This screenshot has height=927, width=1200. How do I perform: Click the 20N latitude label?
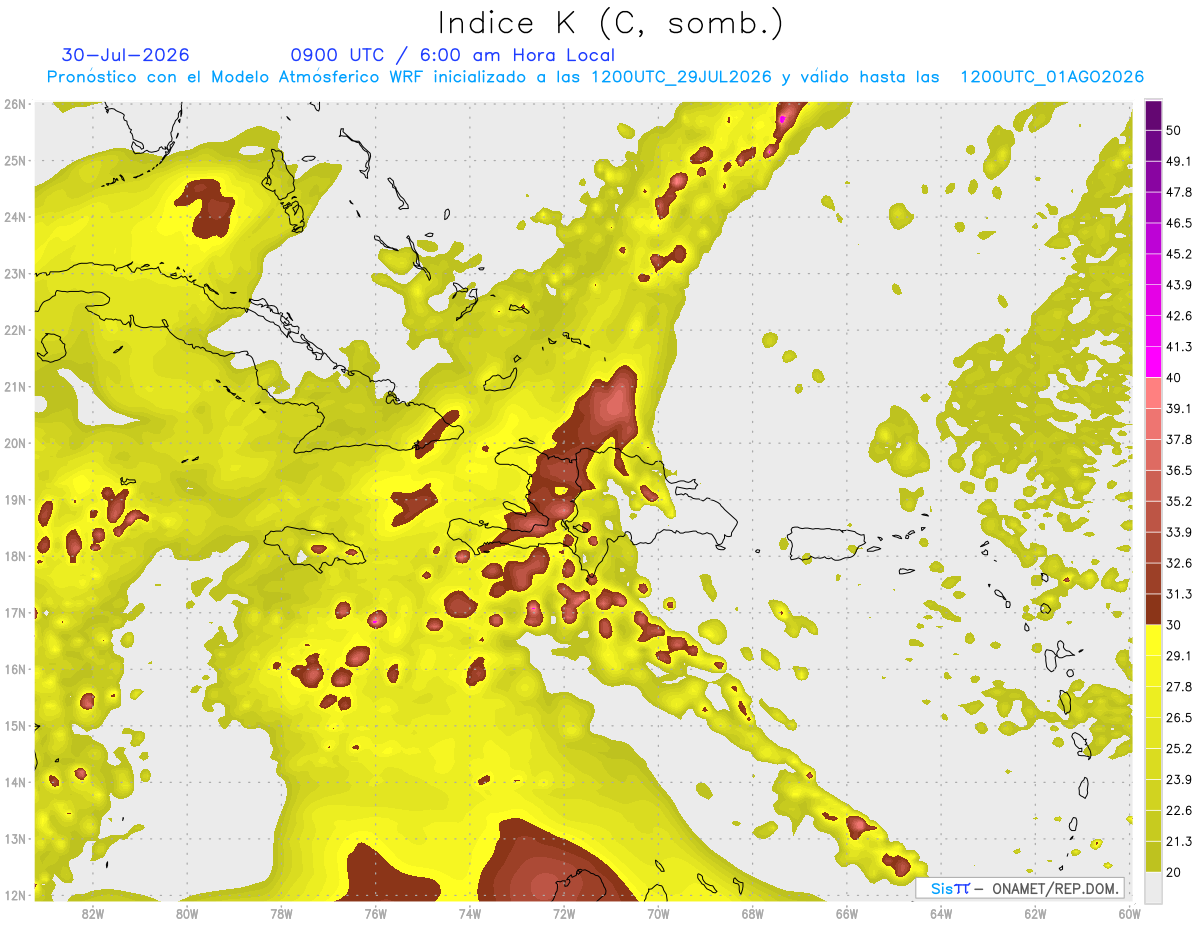[x=15, y=443]
